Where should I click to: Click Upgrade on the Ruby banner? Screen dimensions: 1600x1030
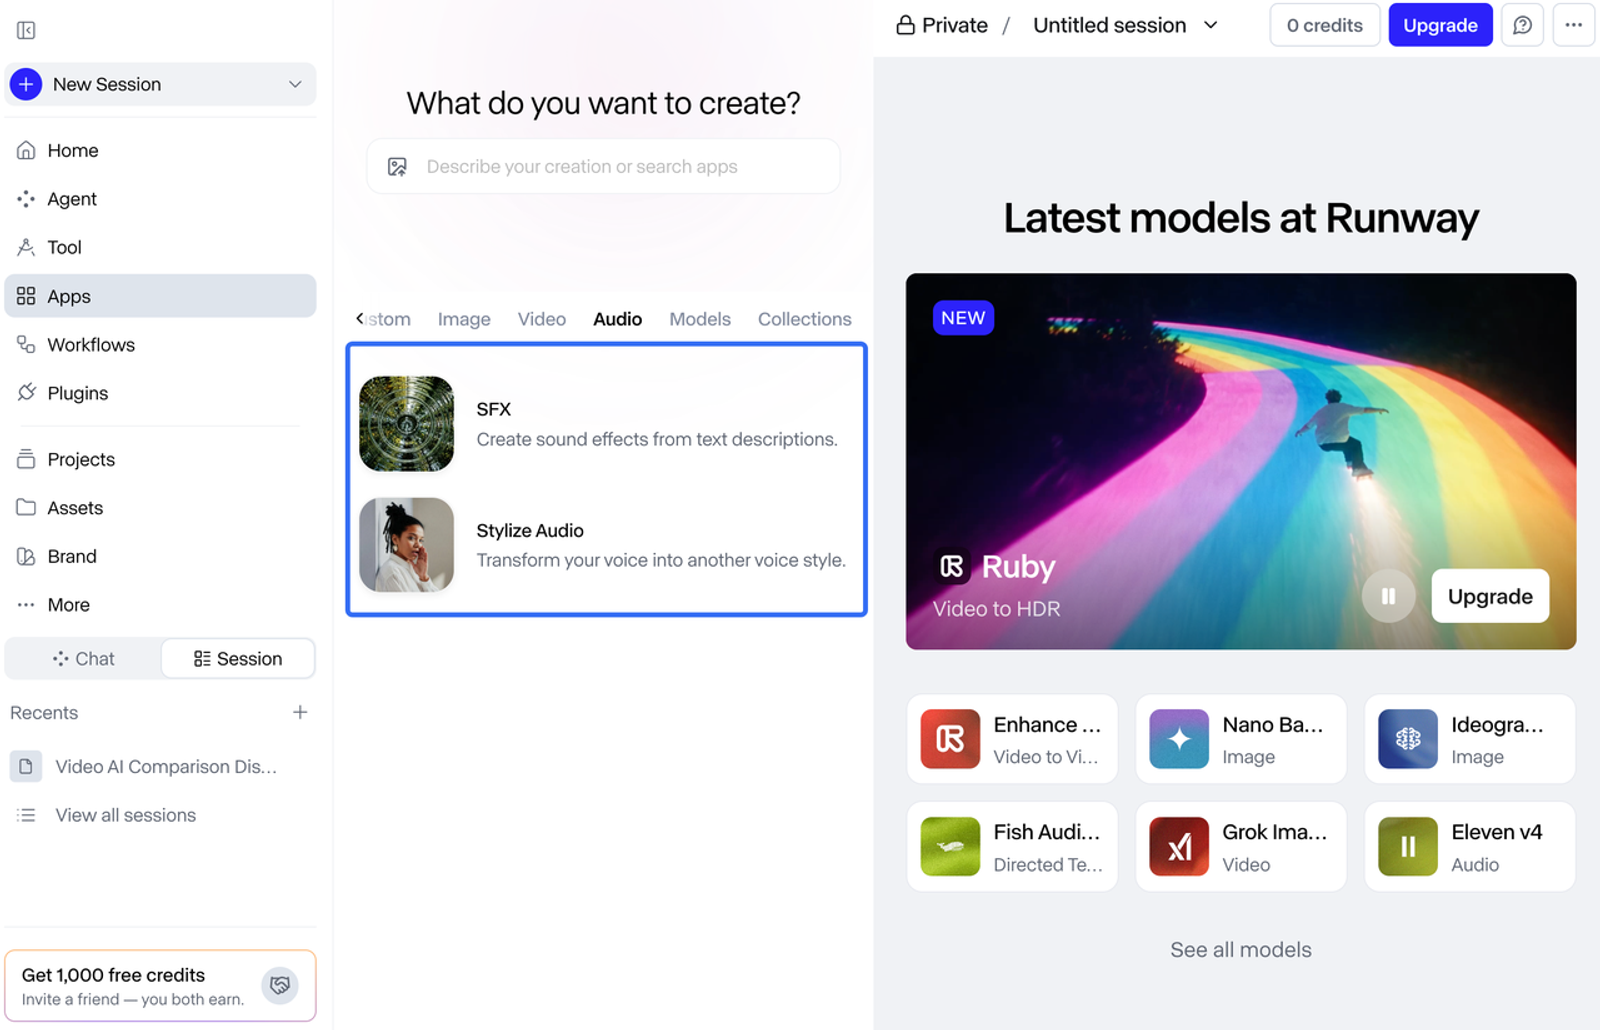[1490, 596]
